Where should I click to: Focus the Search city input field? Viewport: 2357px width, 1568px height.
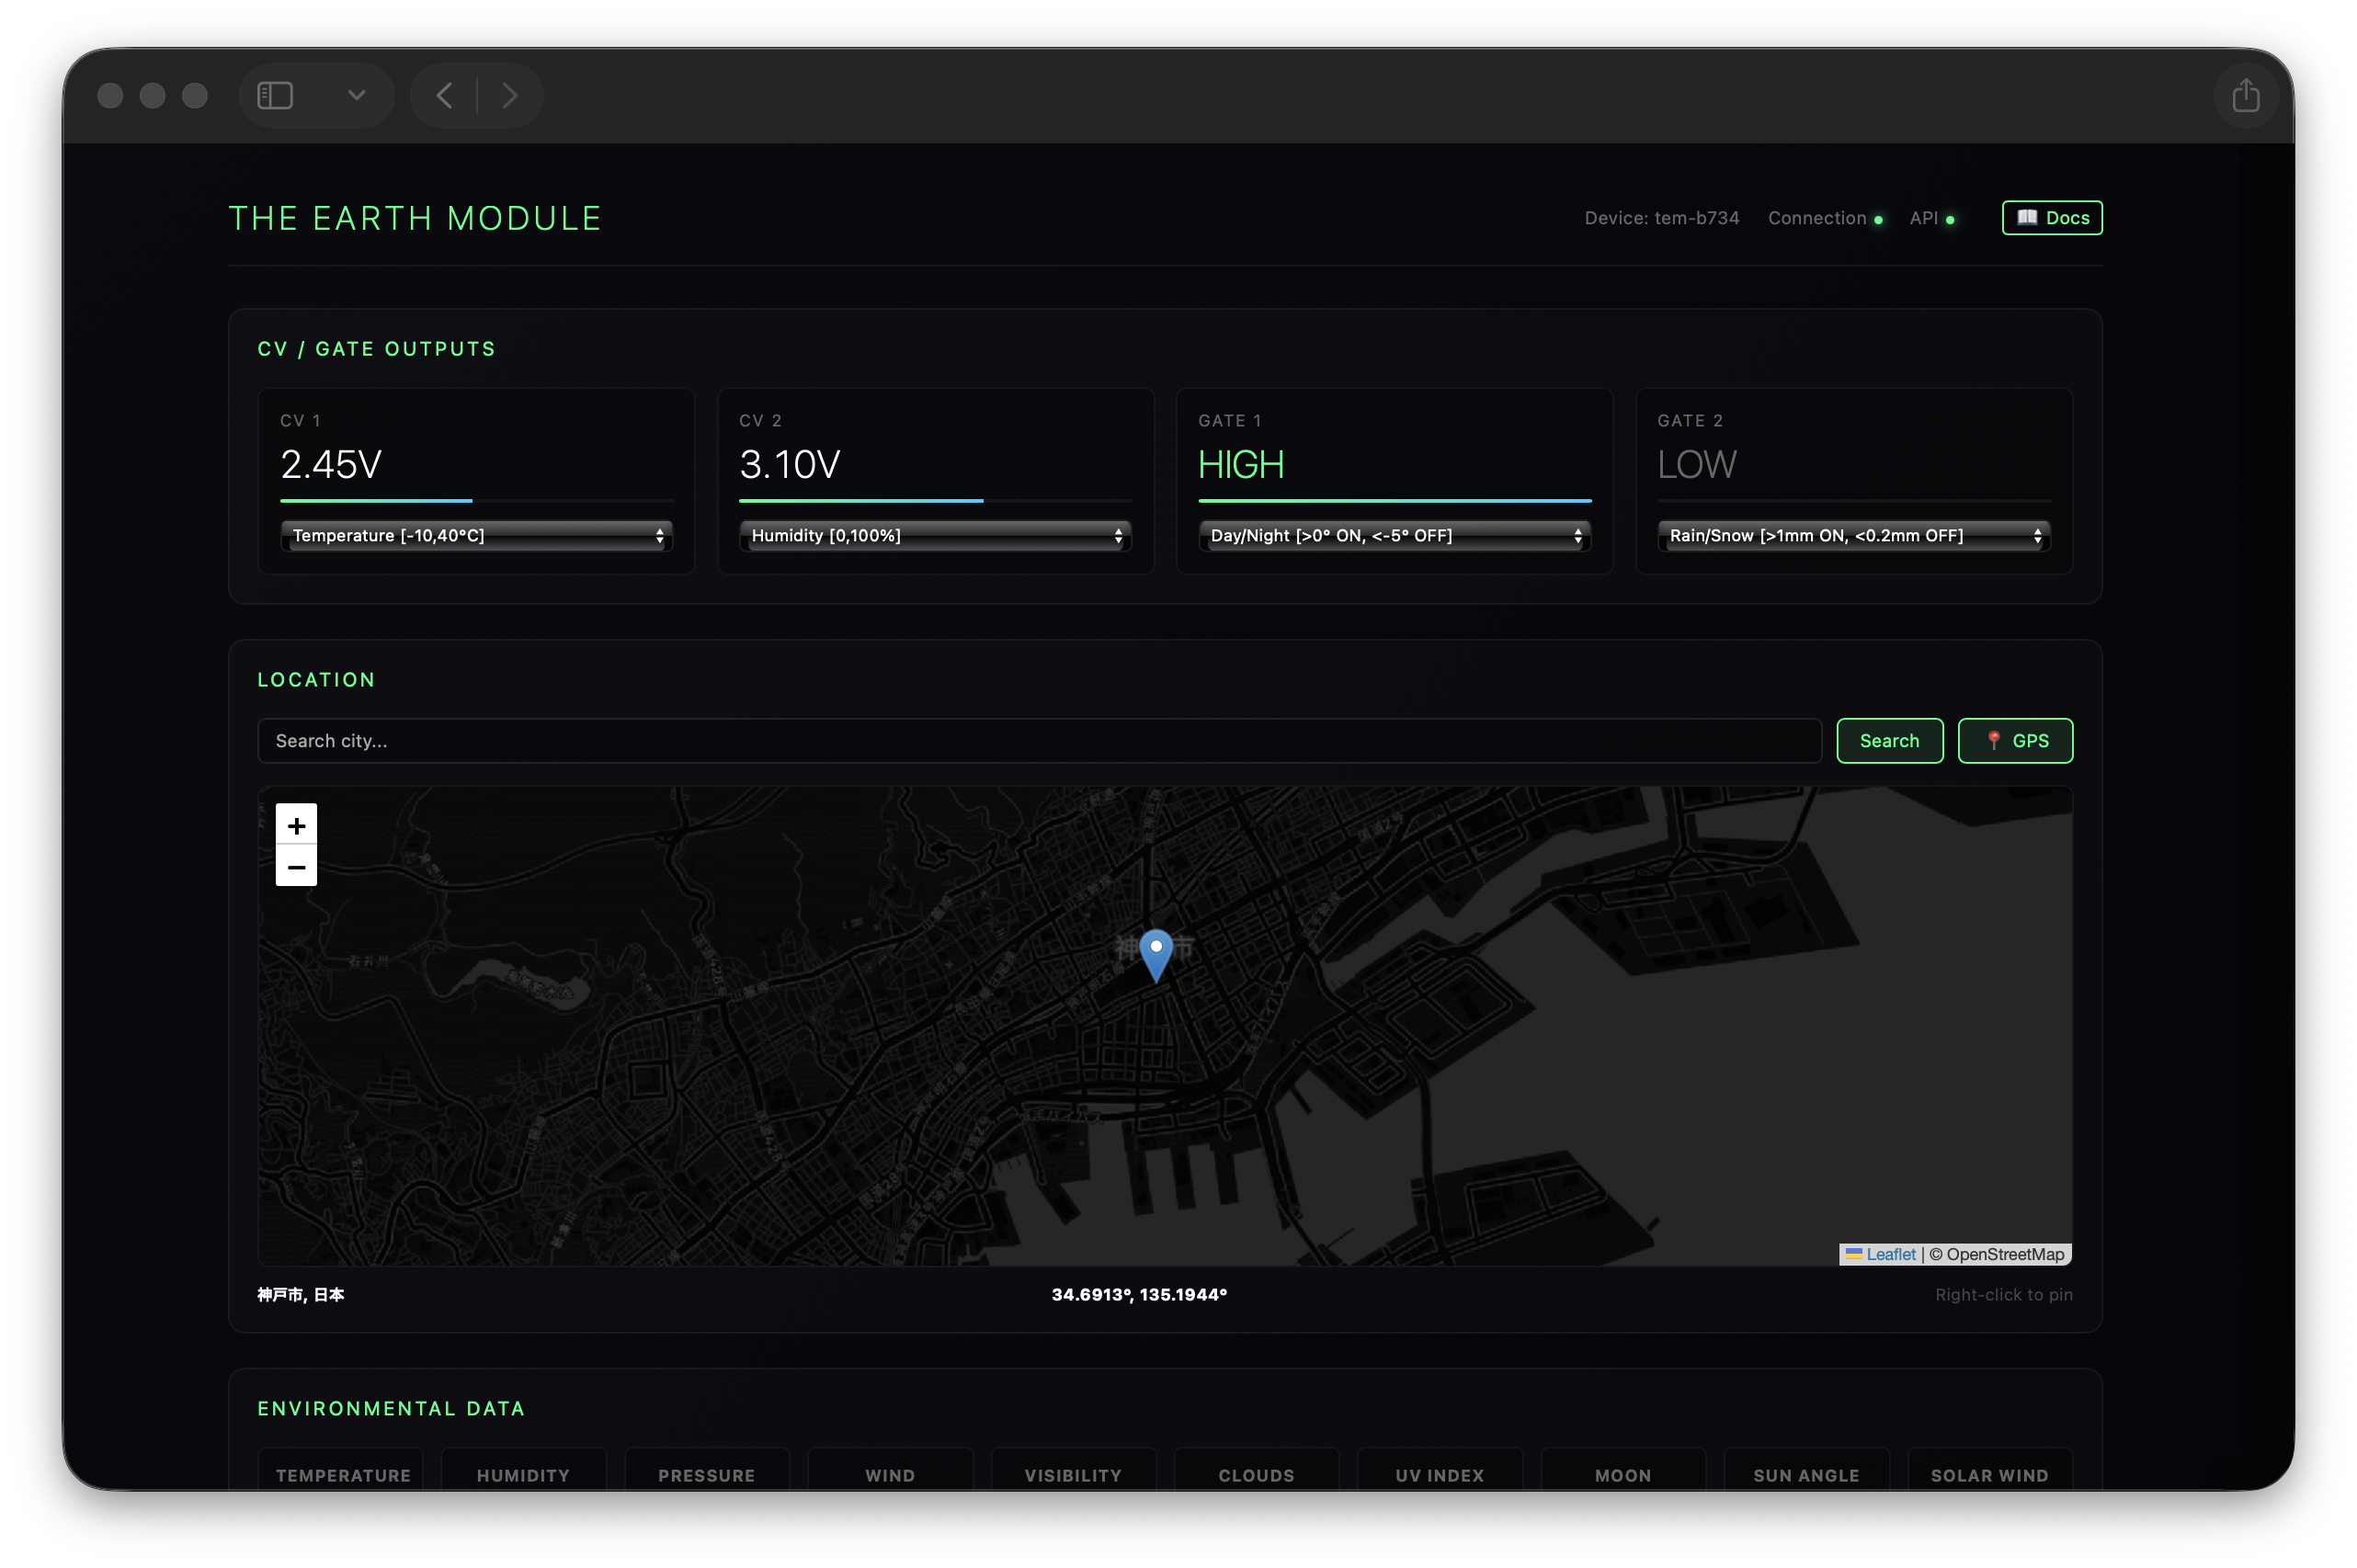[1038, 741]
